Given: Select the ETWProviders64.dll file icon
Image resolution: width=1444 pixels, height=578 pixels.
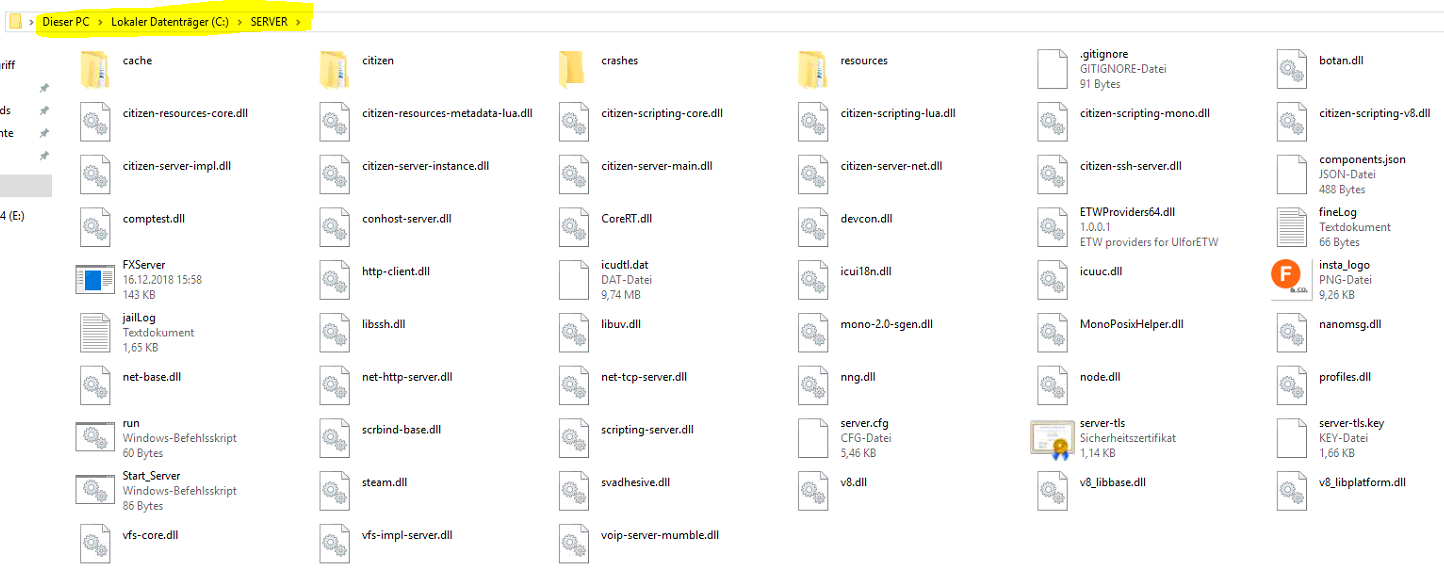Looking at the screenshot, I should point(1052,227).
